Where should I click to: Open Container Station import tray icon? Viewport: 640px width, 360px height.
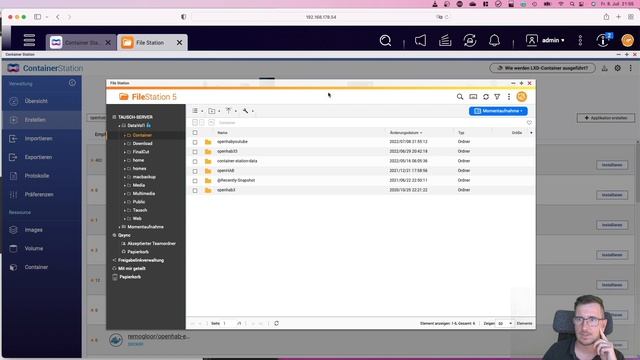point(604,68)
